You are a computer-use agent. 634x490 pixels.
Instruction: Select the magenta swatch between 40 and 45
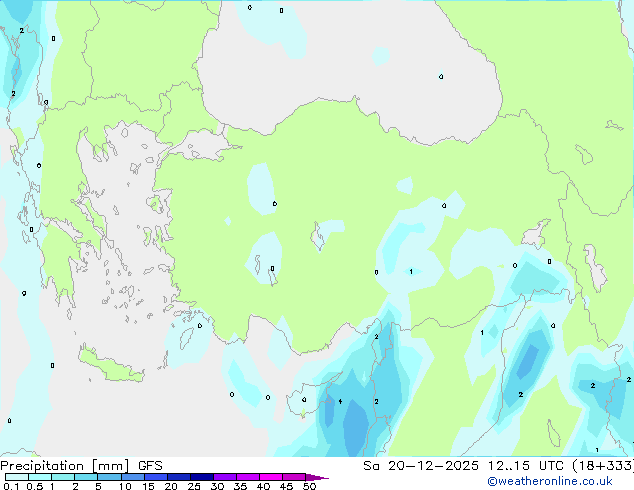click(271, 477)
